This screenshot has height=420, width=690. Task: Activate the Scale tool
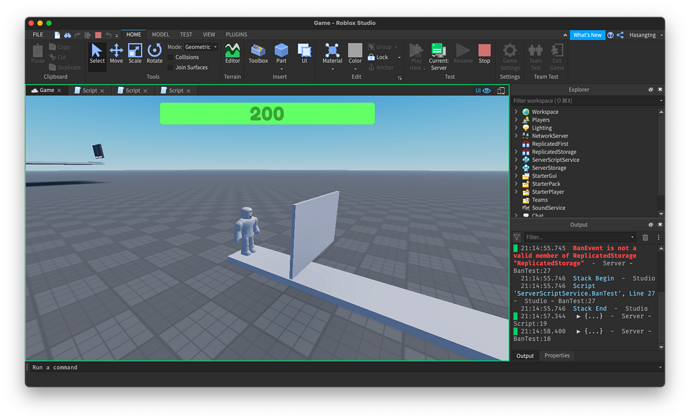[x=135, y=54]
